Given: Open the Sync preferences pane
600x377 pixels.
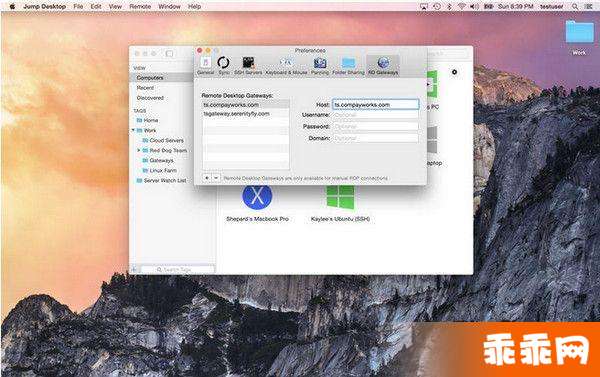Looking at the screenshot, I should (x=223, y=65).
